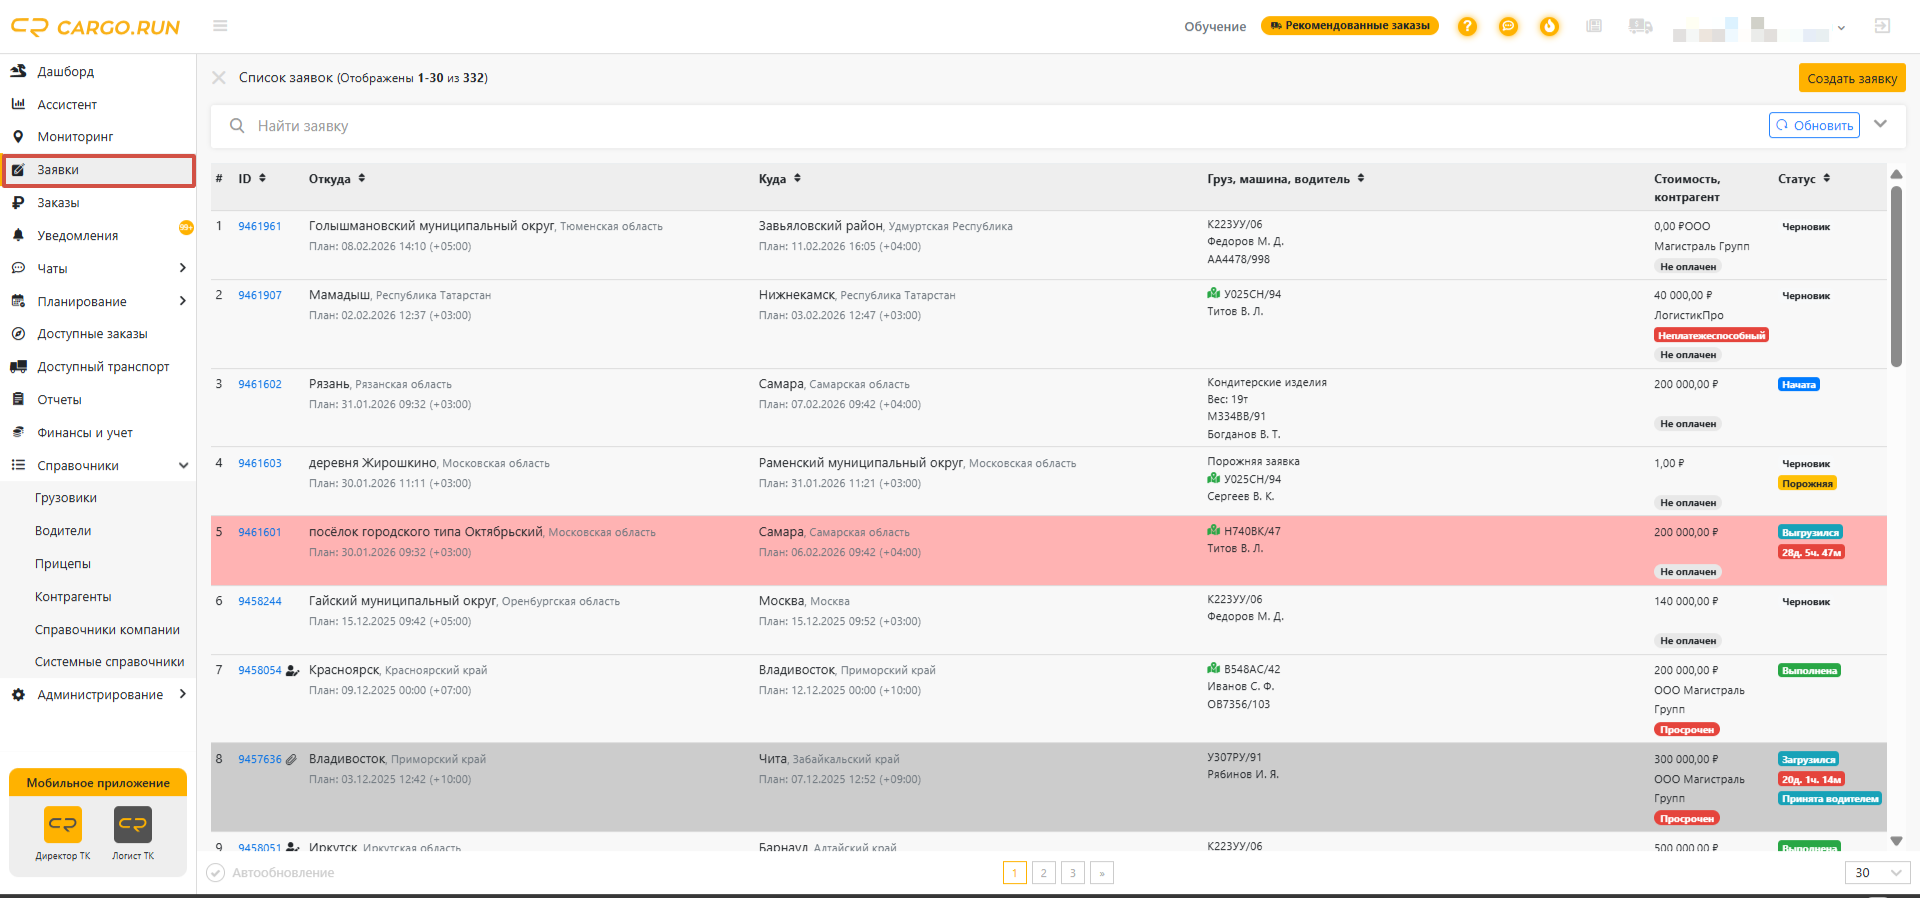Click the table's vertical scrollbar thumb

point(1896,276)
